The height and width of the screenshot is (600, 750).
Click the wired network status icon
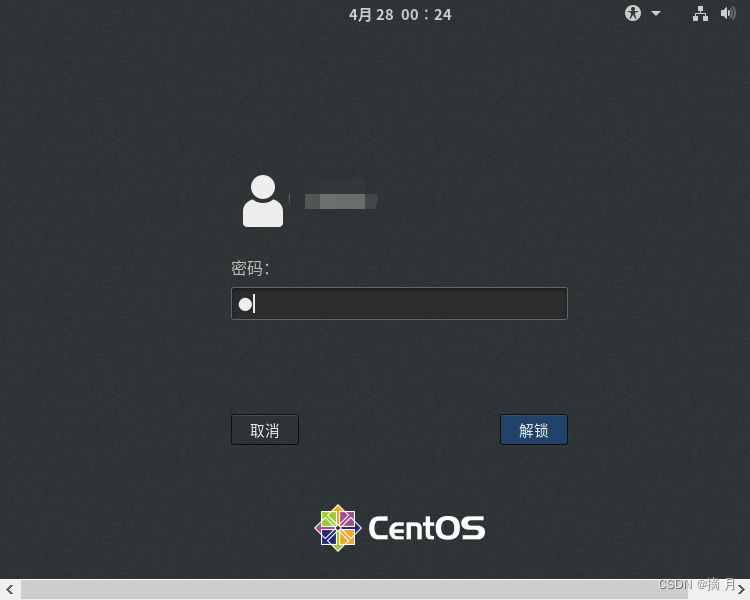point(700,13)
